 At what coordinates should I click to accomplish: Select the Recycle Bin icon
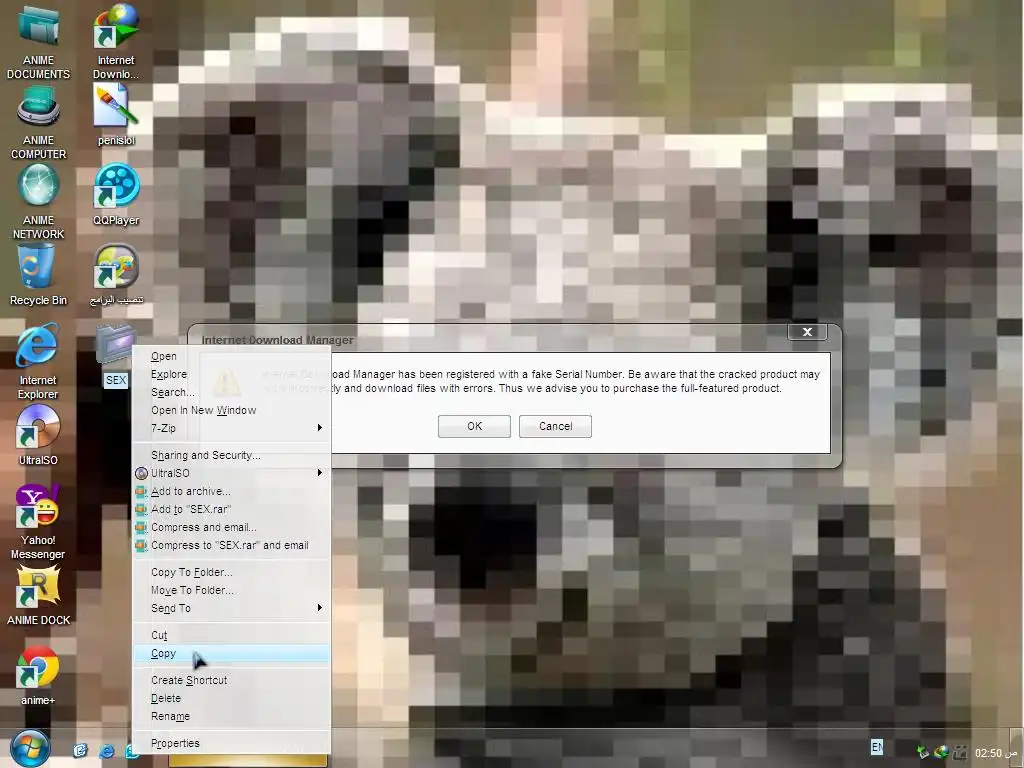[39, 274]
